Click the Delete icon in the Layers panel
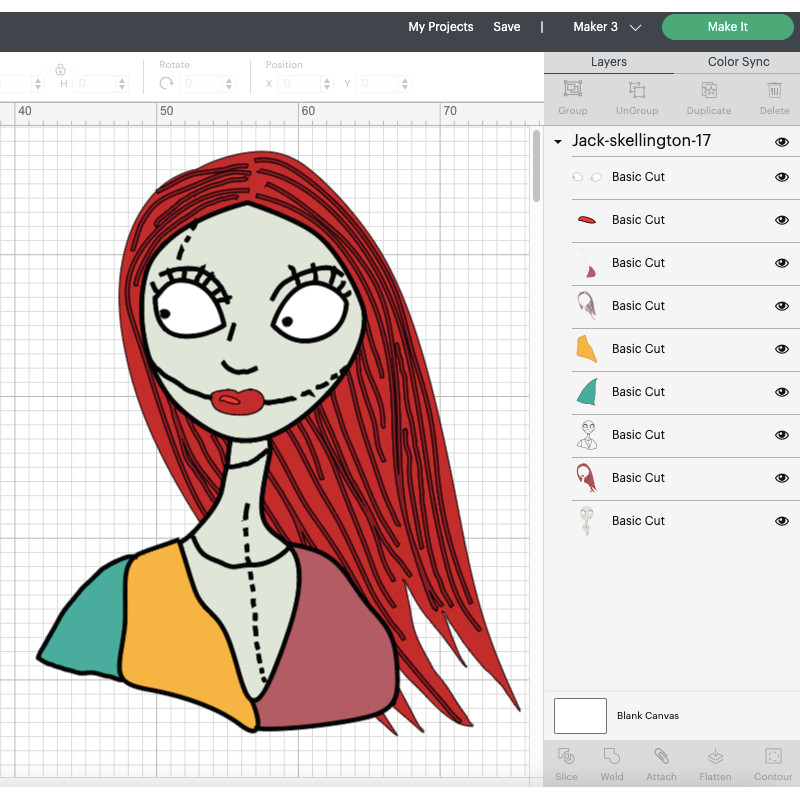Viewport: 800px width, 800px height. pyautogui.click(x=774, y=98)
